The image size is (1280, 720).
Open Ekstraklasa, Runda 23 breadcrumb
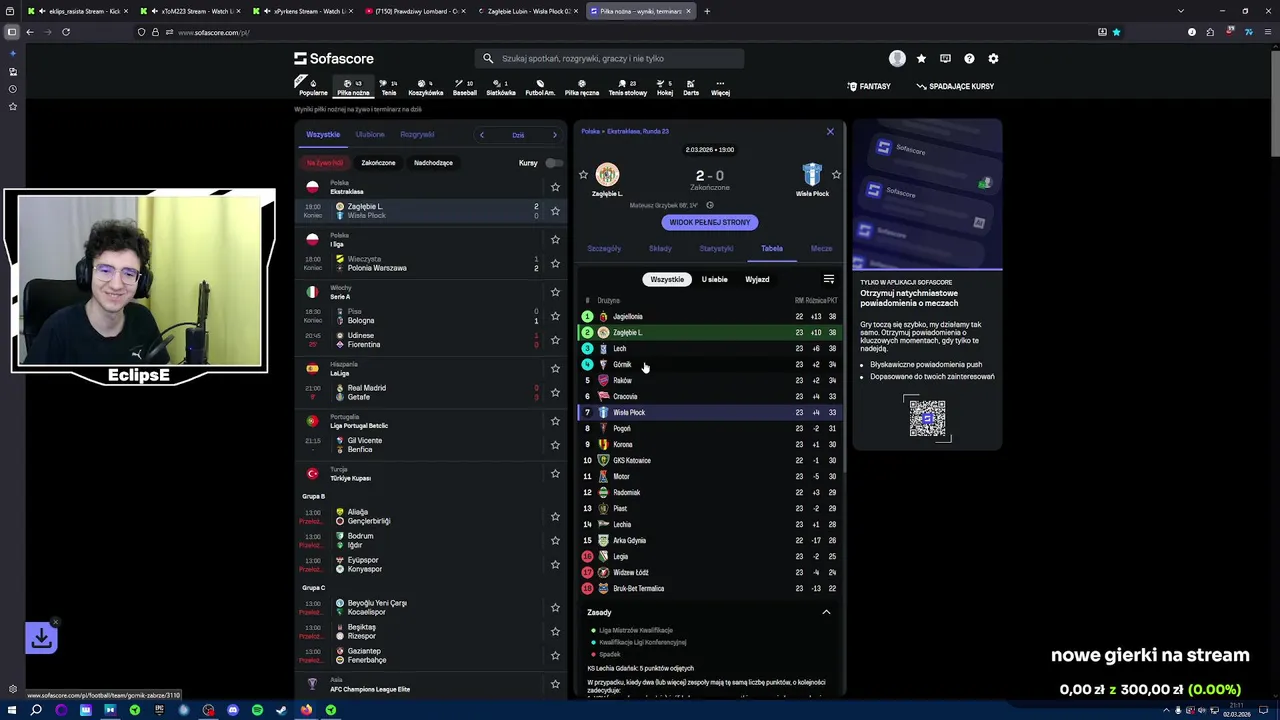(637, 131)
